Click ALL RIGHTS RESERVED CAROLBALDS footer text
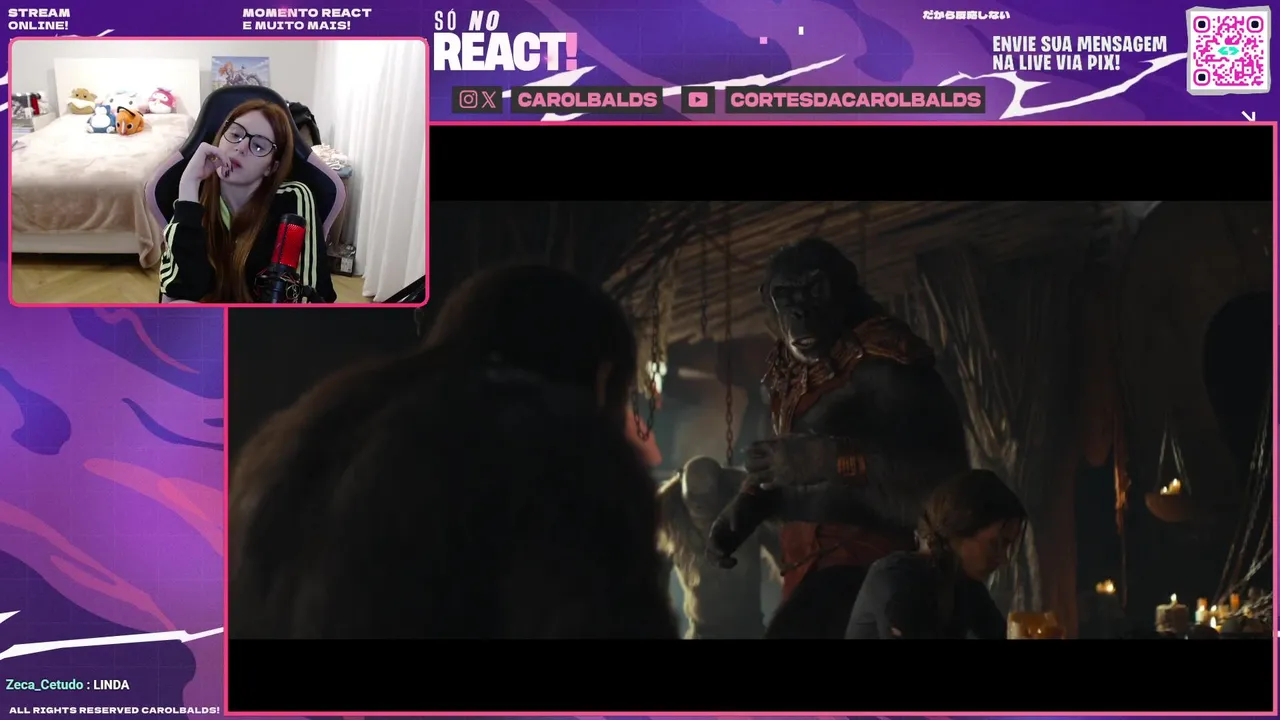1280x720 pixels. (x=114, y=710)
